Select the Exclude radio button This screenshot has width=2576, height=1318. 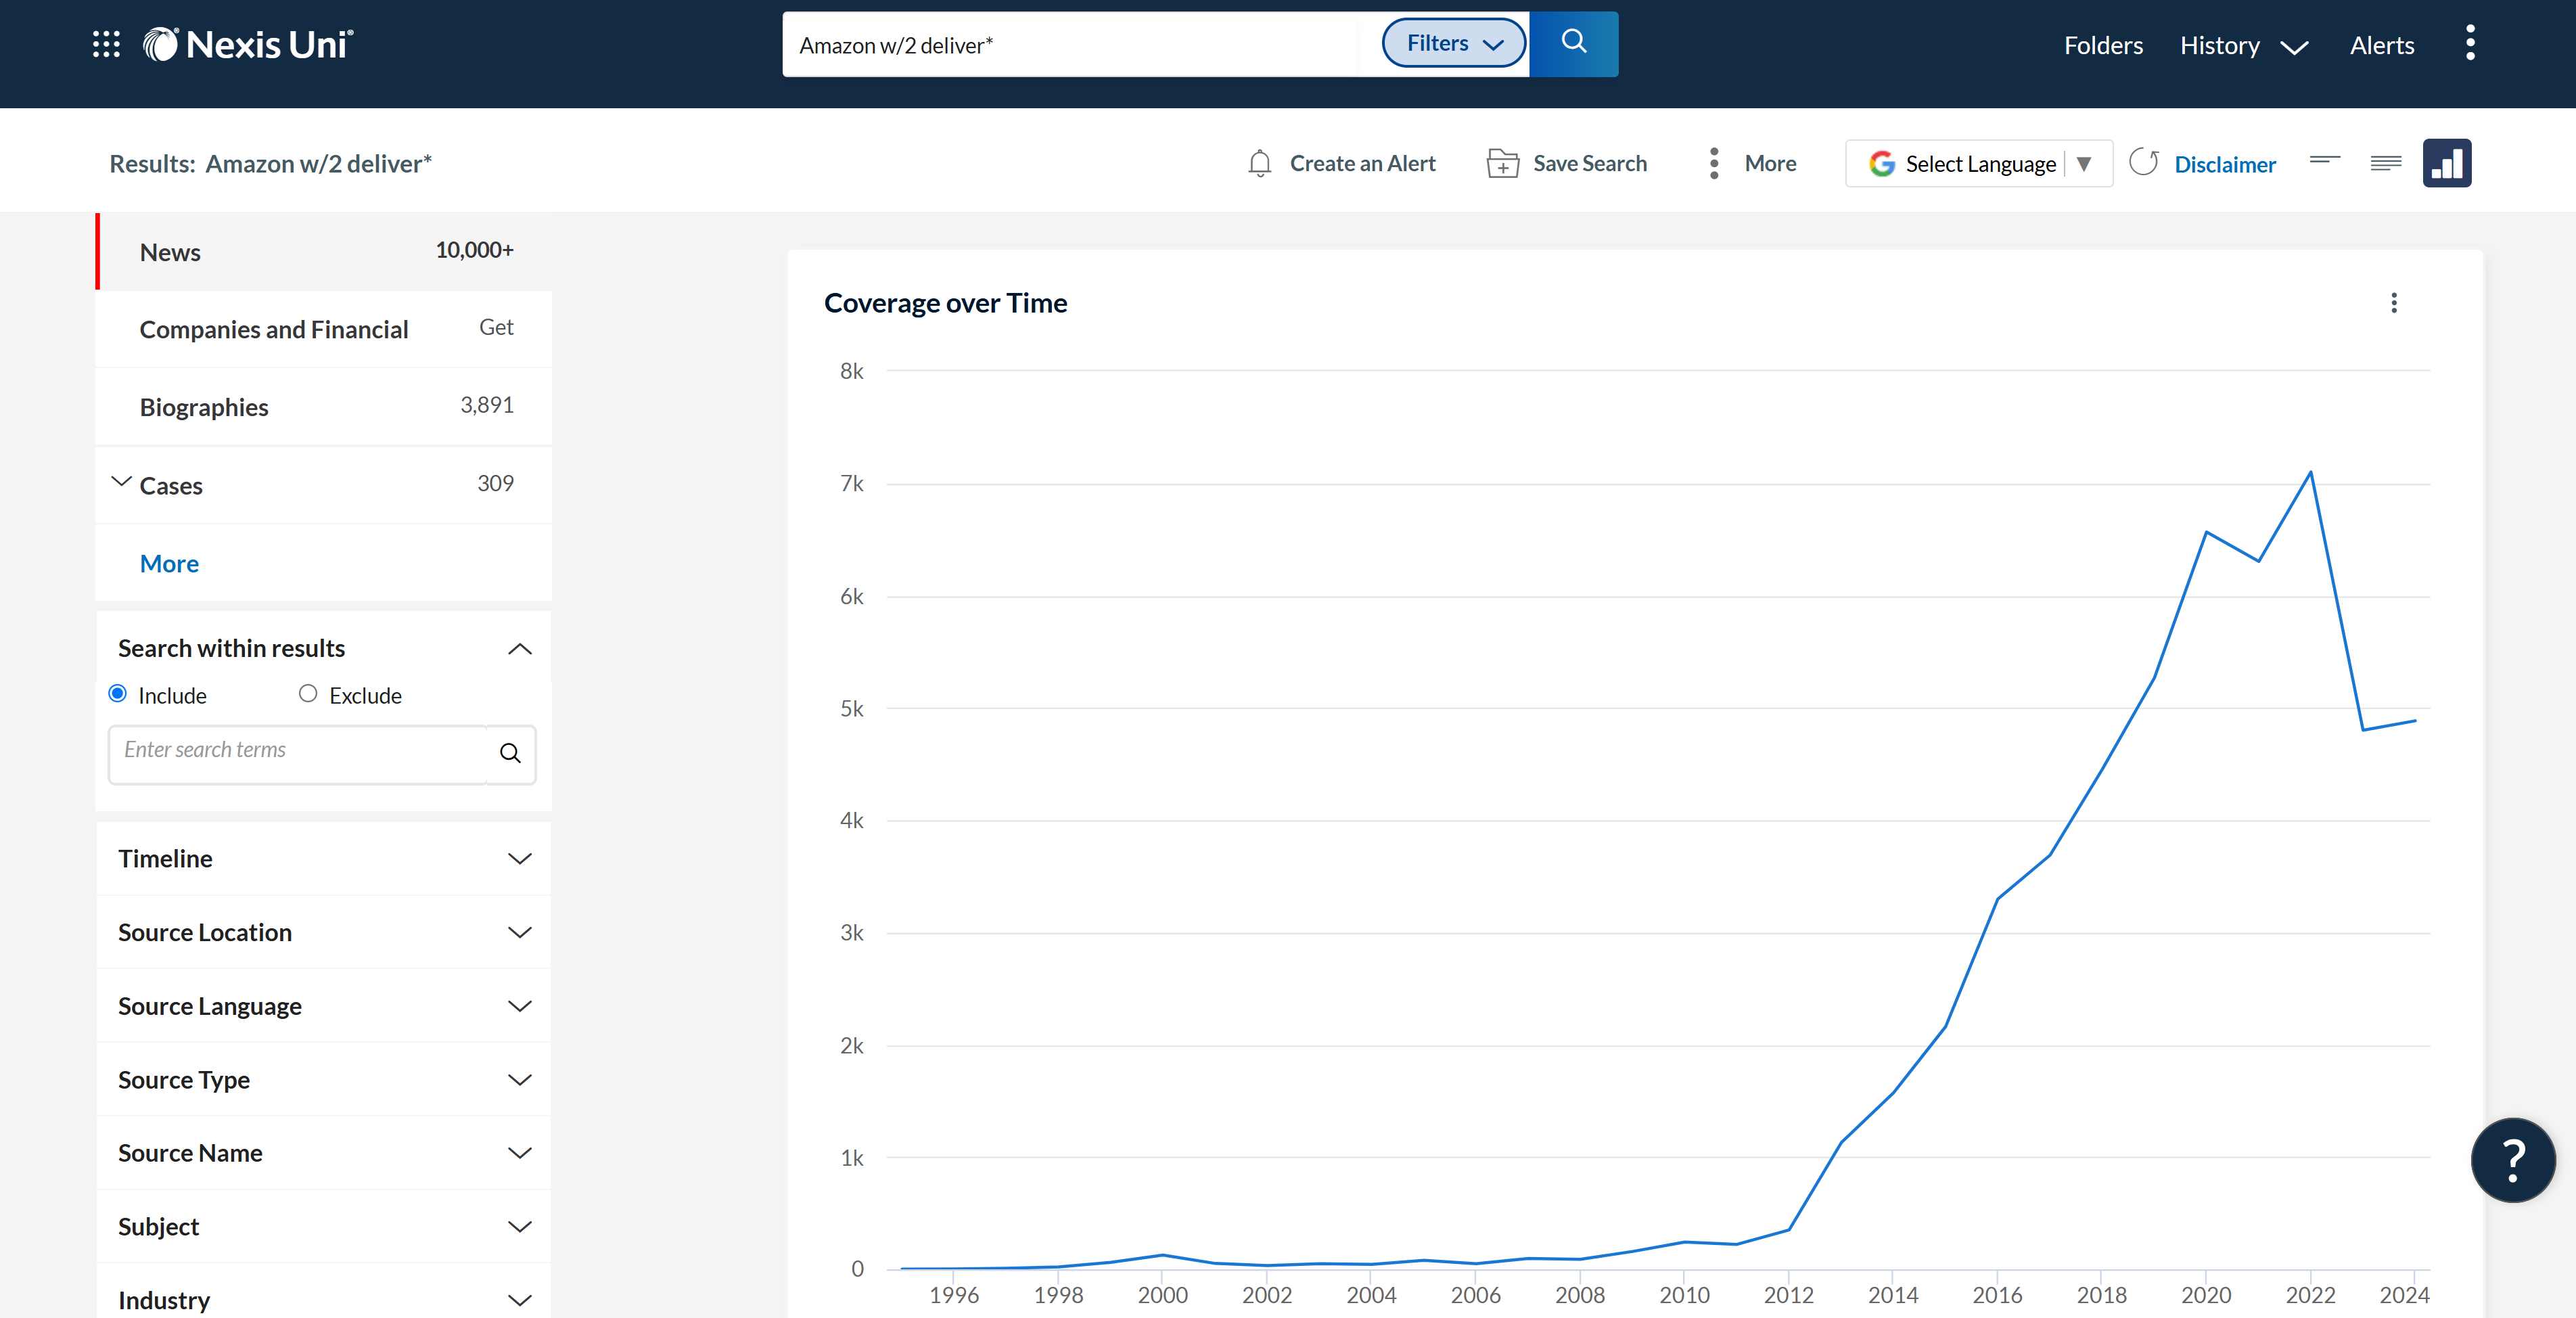[x=307, y=693]
